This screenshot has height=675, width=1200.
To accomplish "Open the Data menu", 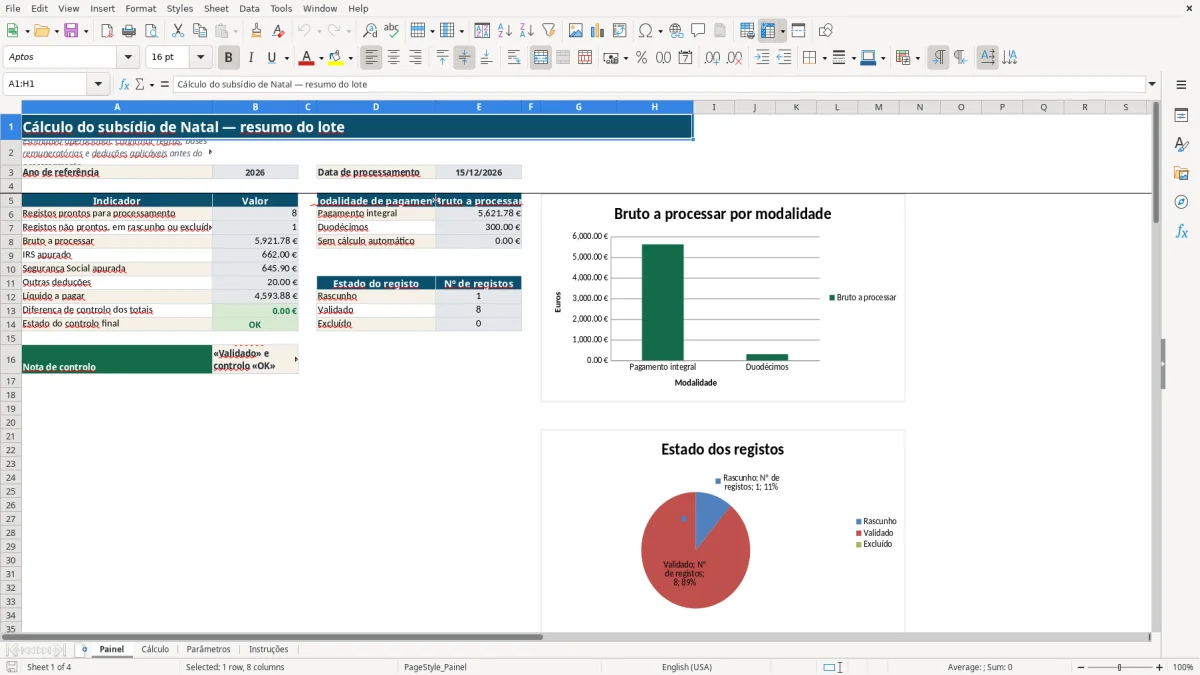I will pyautogui.click(x=249, y=8).
